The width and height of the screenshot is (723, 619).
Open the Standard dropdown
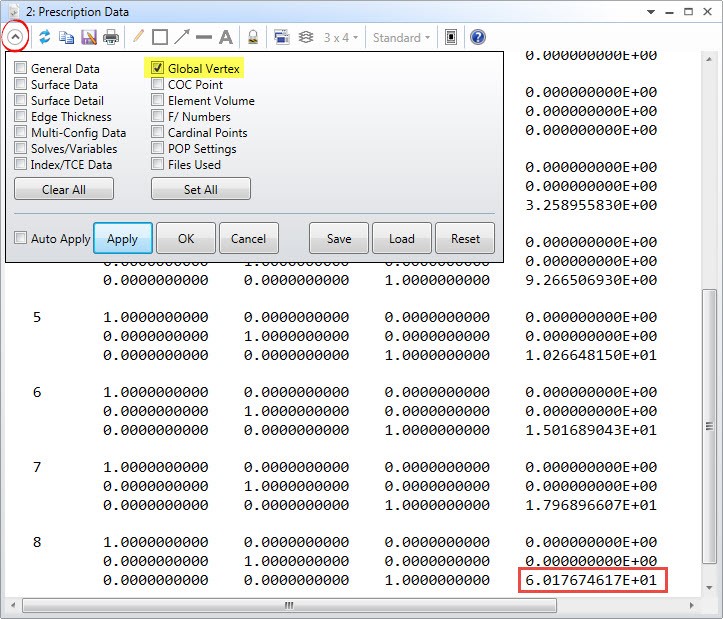[x=401, y=37]
